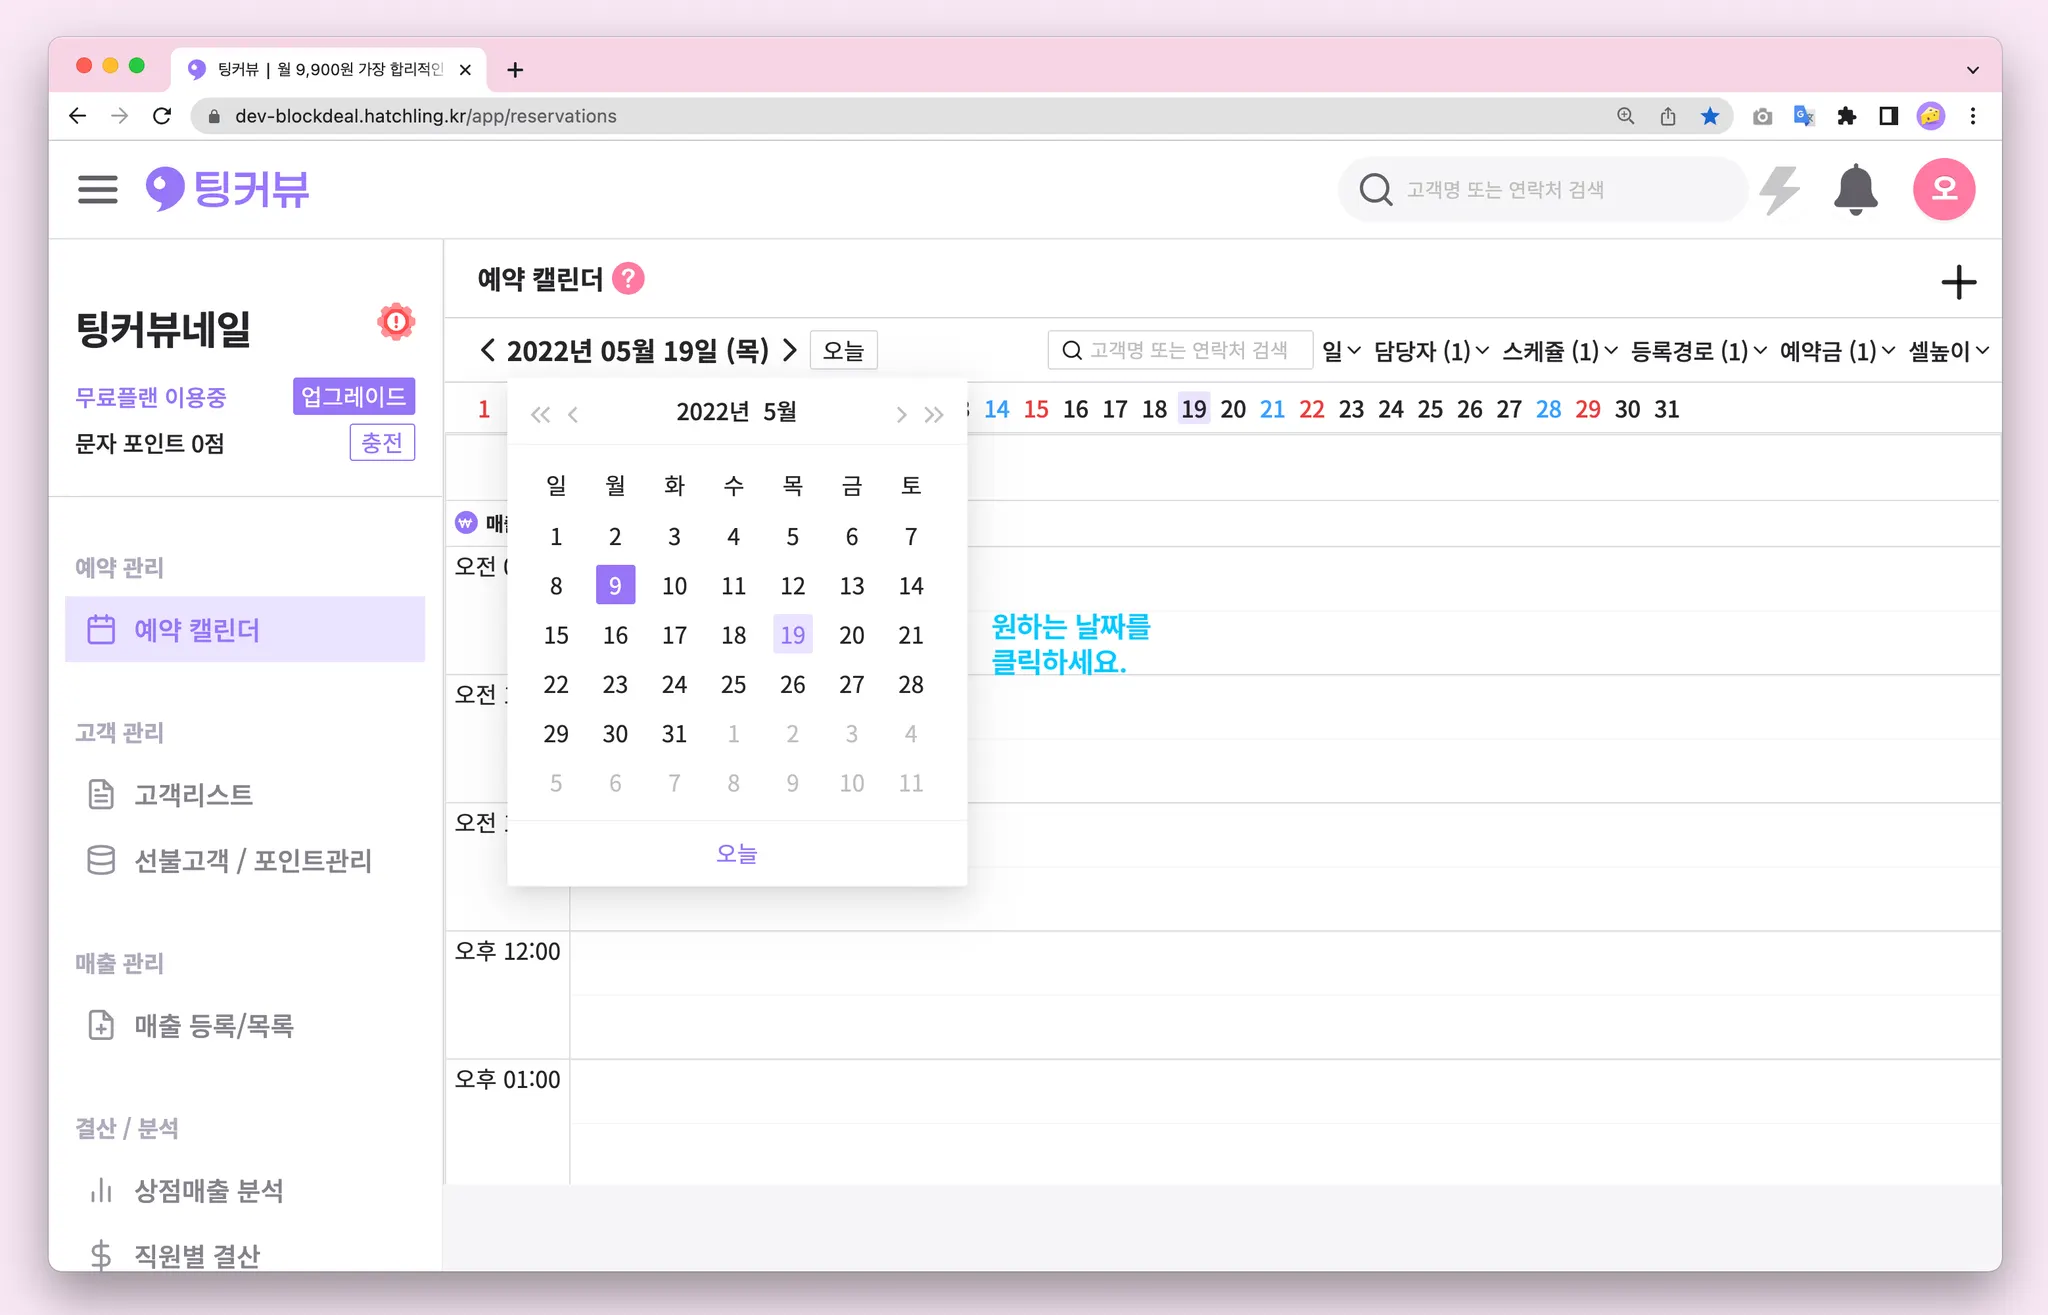The height and width of the screenshot is (1315, 2048).
Task: Click the top customer search field
Action: 1545,189
